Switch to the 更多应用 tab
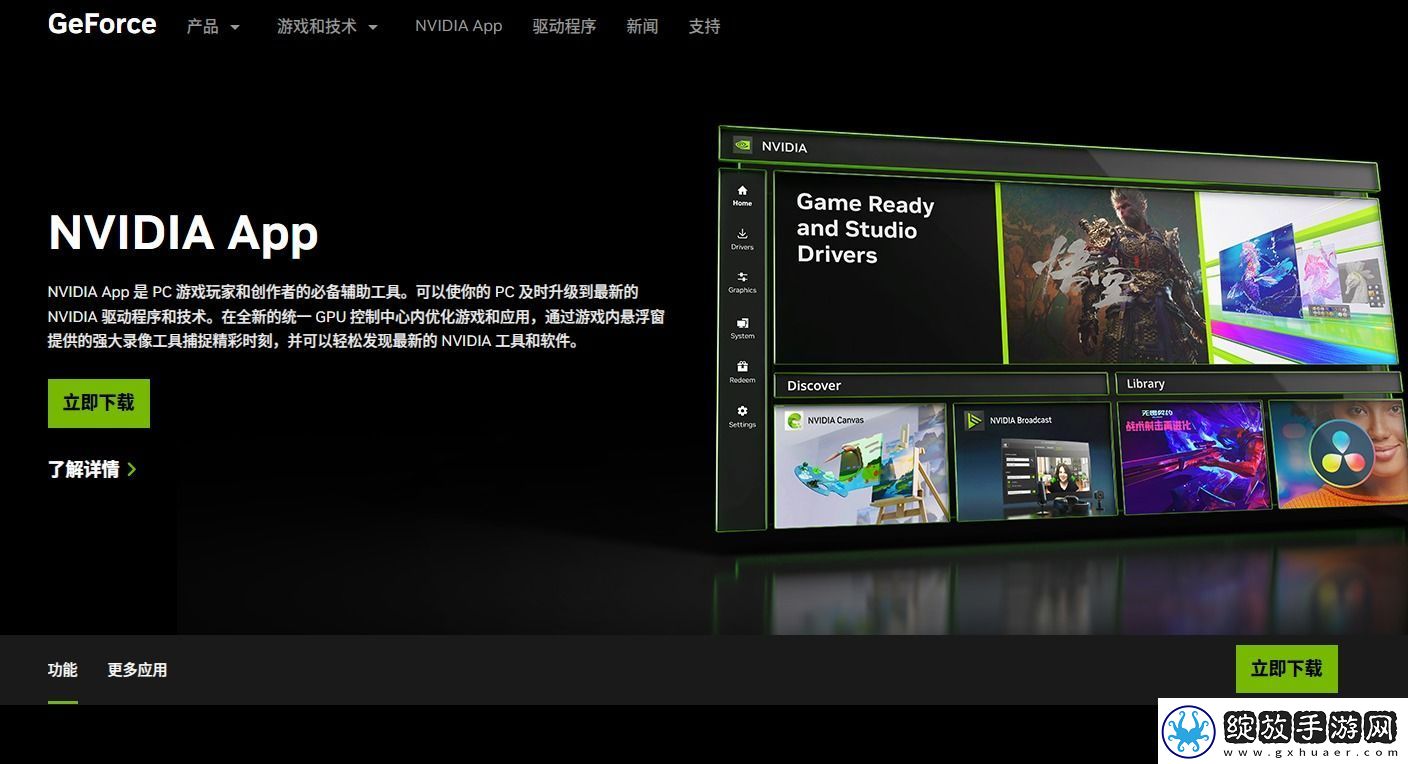This screenshot has height=764, width=1408. pos(137,670)
